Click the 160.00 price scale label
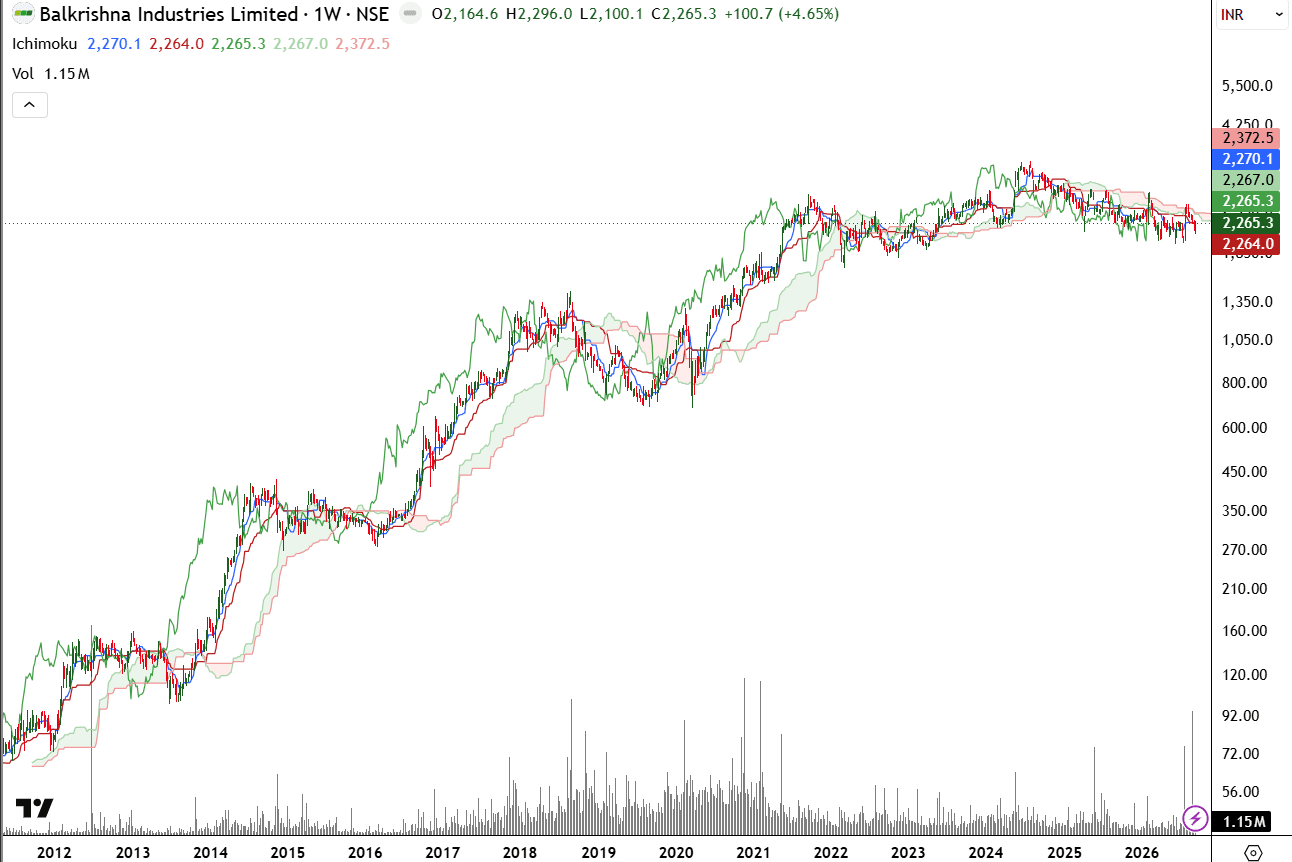1292x862 pixels. tap(1244, 631)
